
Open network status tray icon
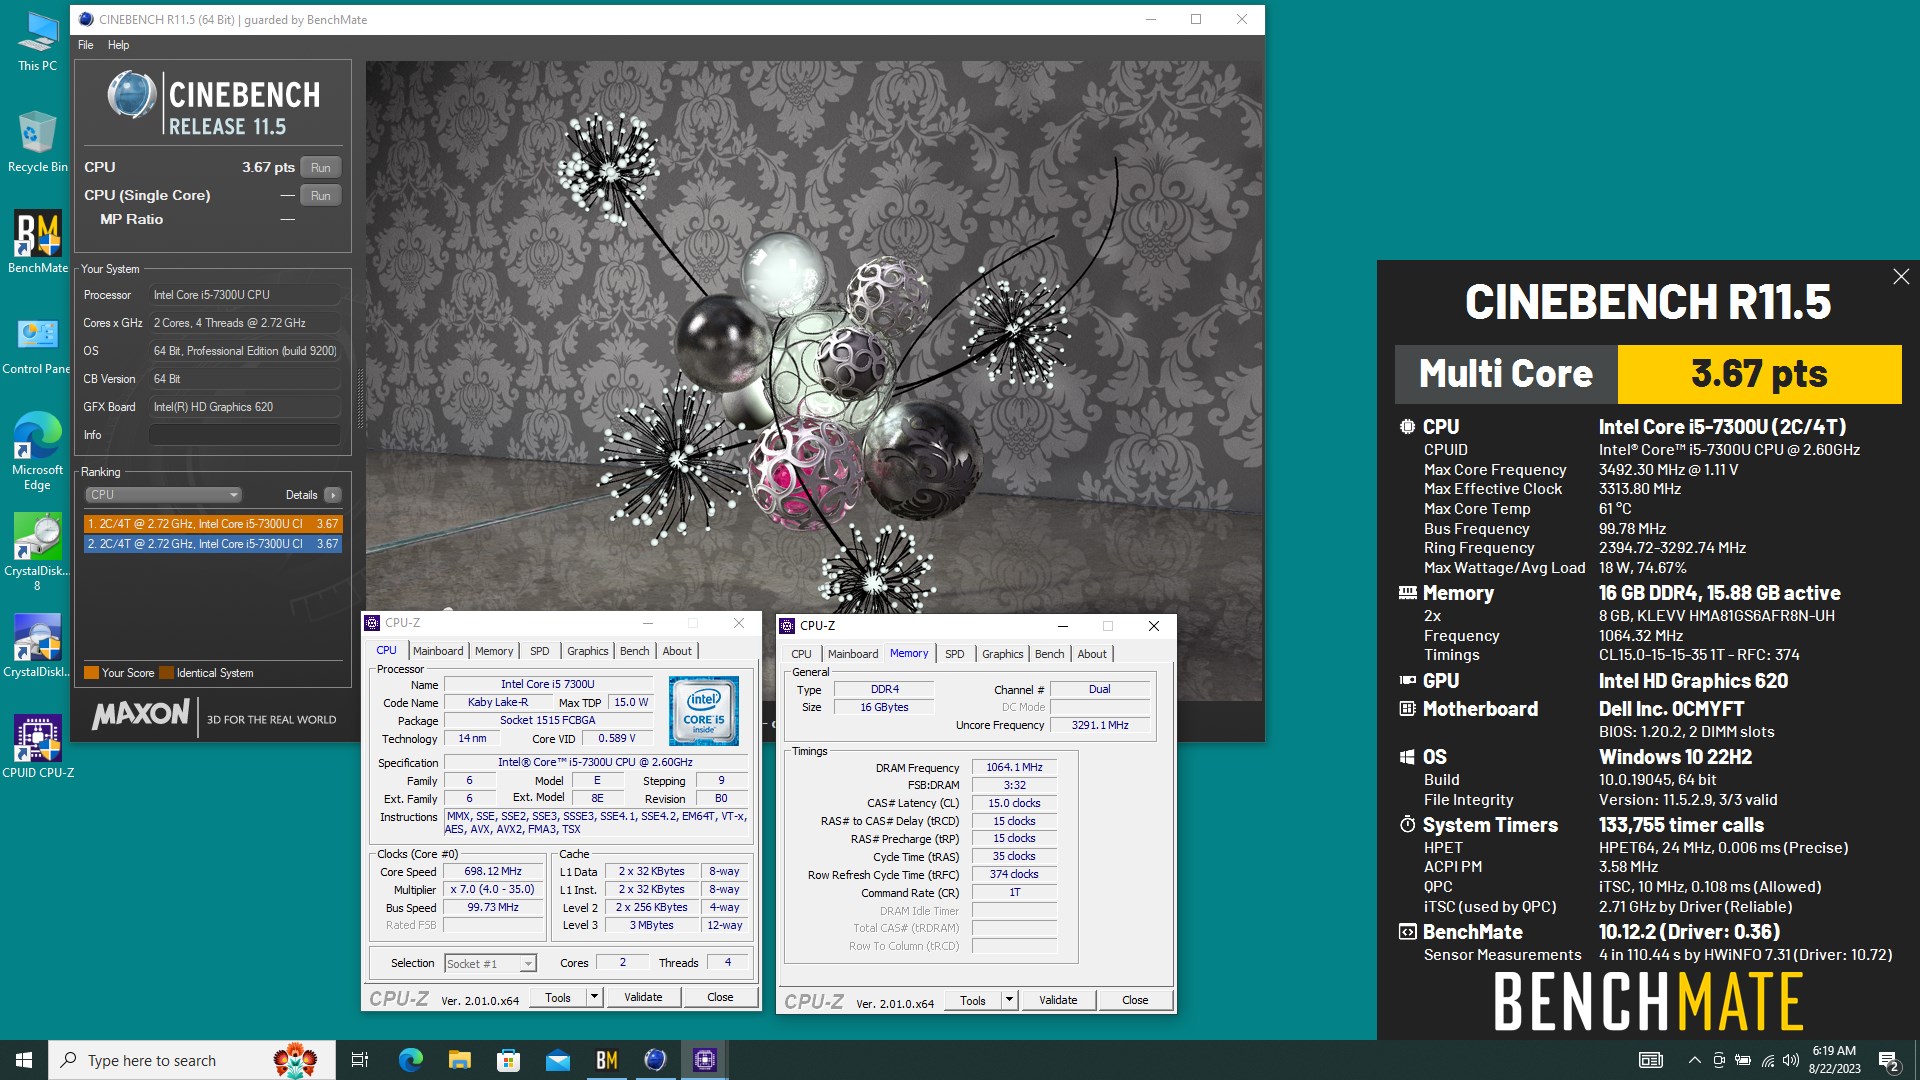click(1767, 1060)
